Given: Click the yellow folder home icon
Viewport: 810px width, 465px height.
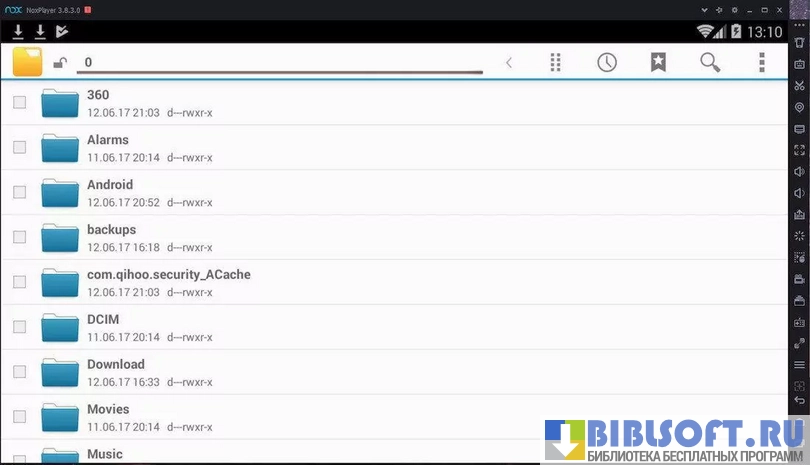Looking at the screenshot, I should [x=28, y=62].
